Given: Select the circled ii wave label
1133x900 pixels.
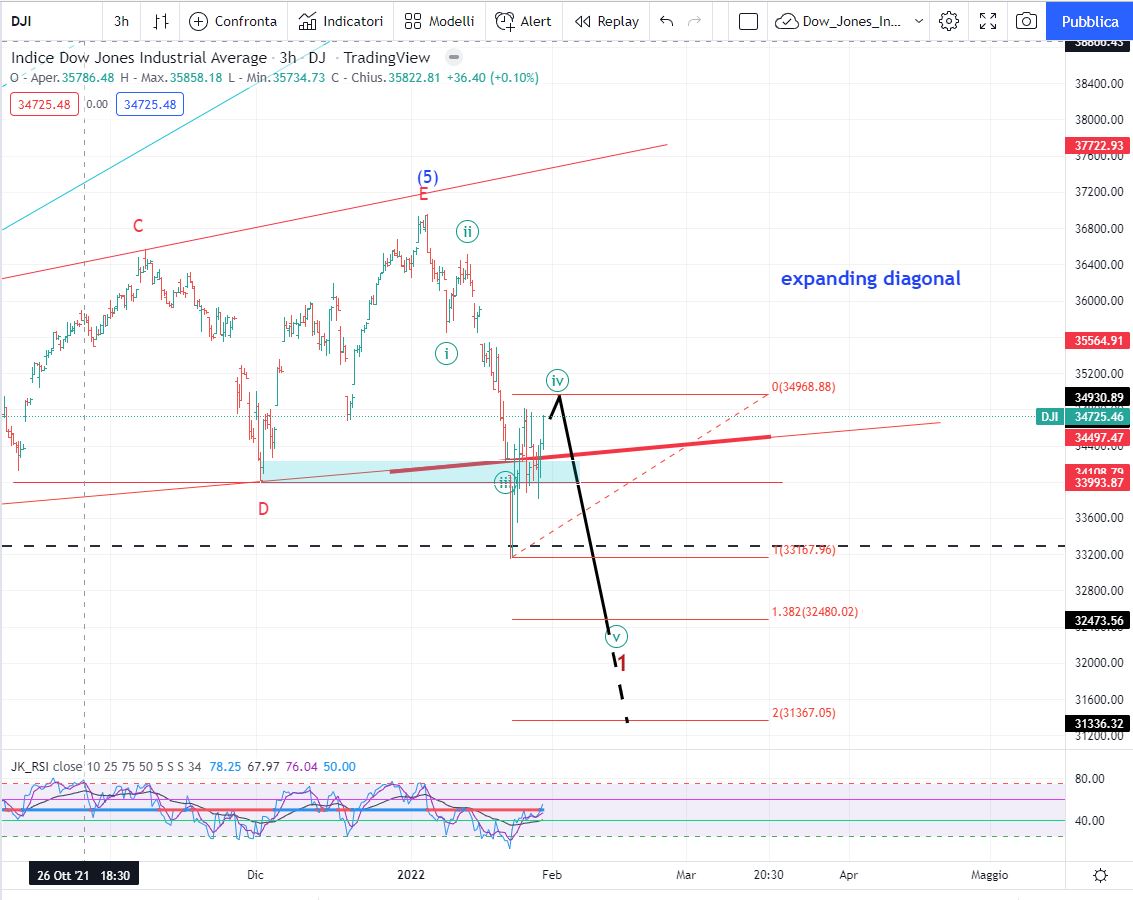Looking at the screenshot, I should tap(468, 232).
